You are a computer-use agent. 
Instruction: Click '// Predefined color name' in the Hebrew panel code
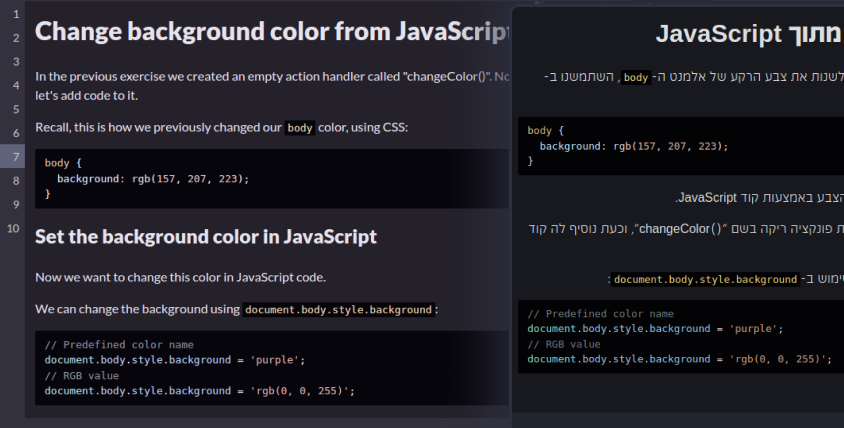tap(600, 314)
